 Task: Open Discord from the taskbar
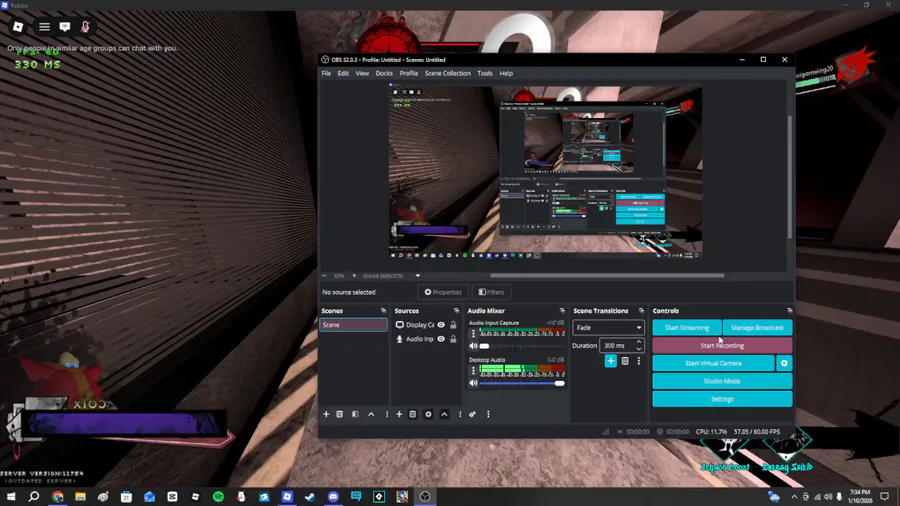(x=333, y=497)
